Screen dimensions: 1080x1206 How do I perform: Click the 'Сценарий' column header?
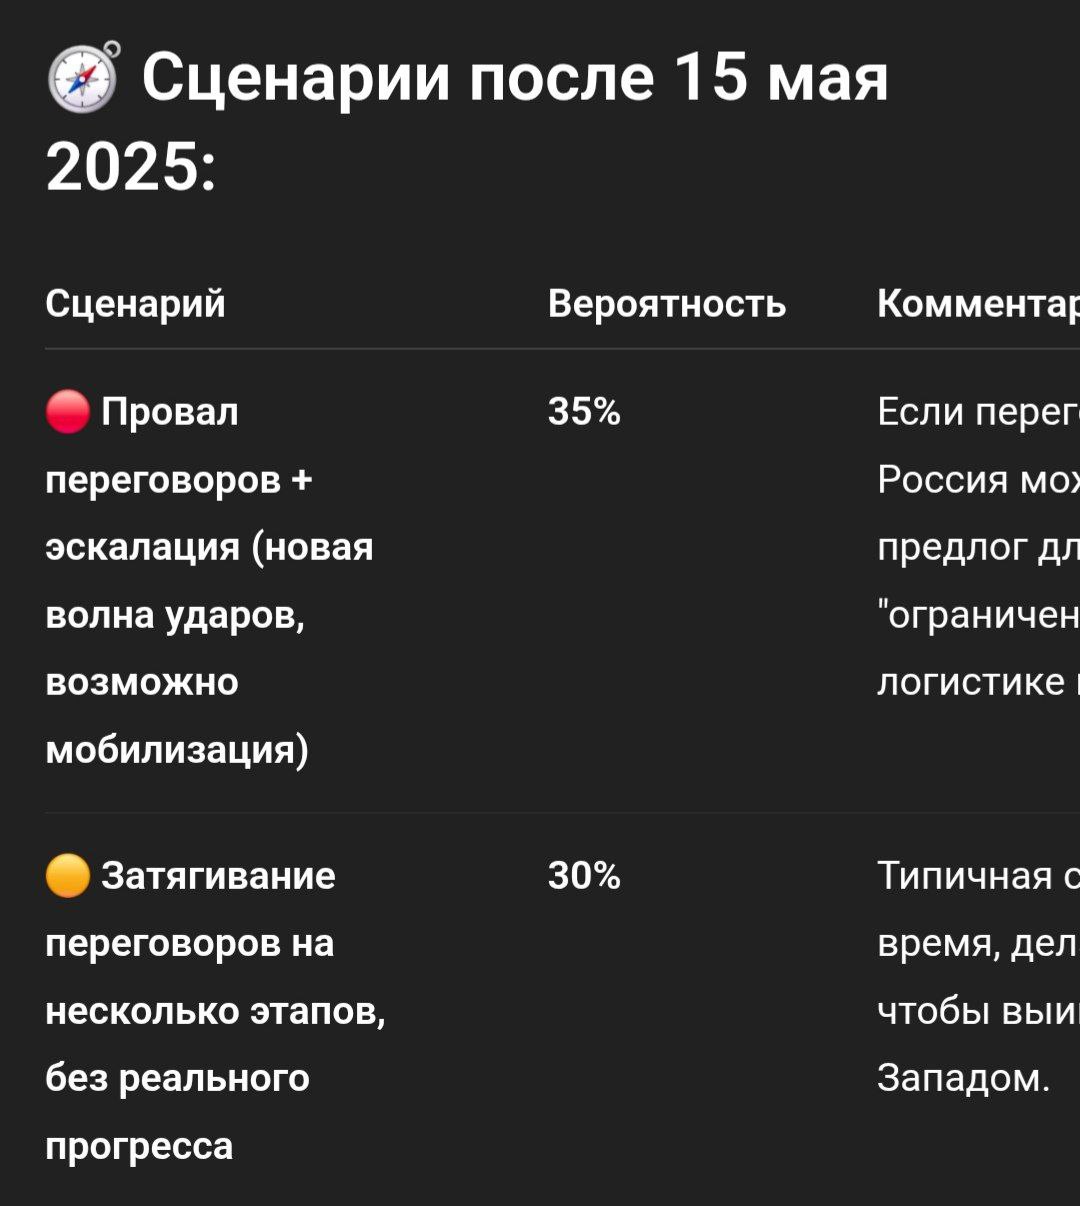pos(135,303)
